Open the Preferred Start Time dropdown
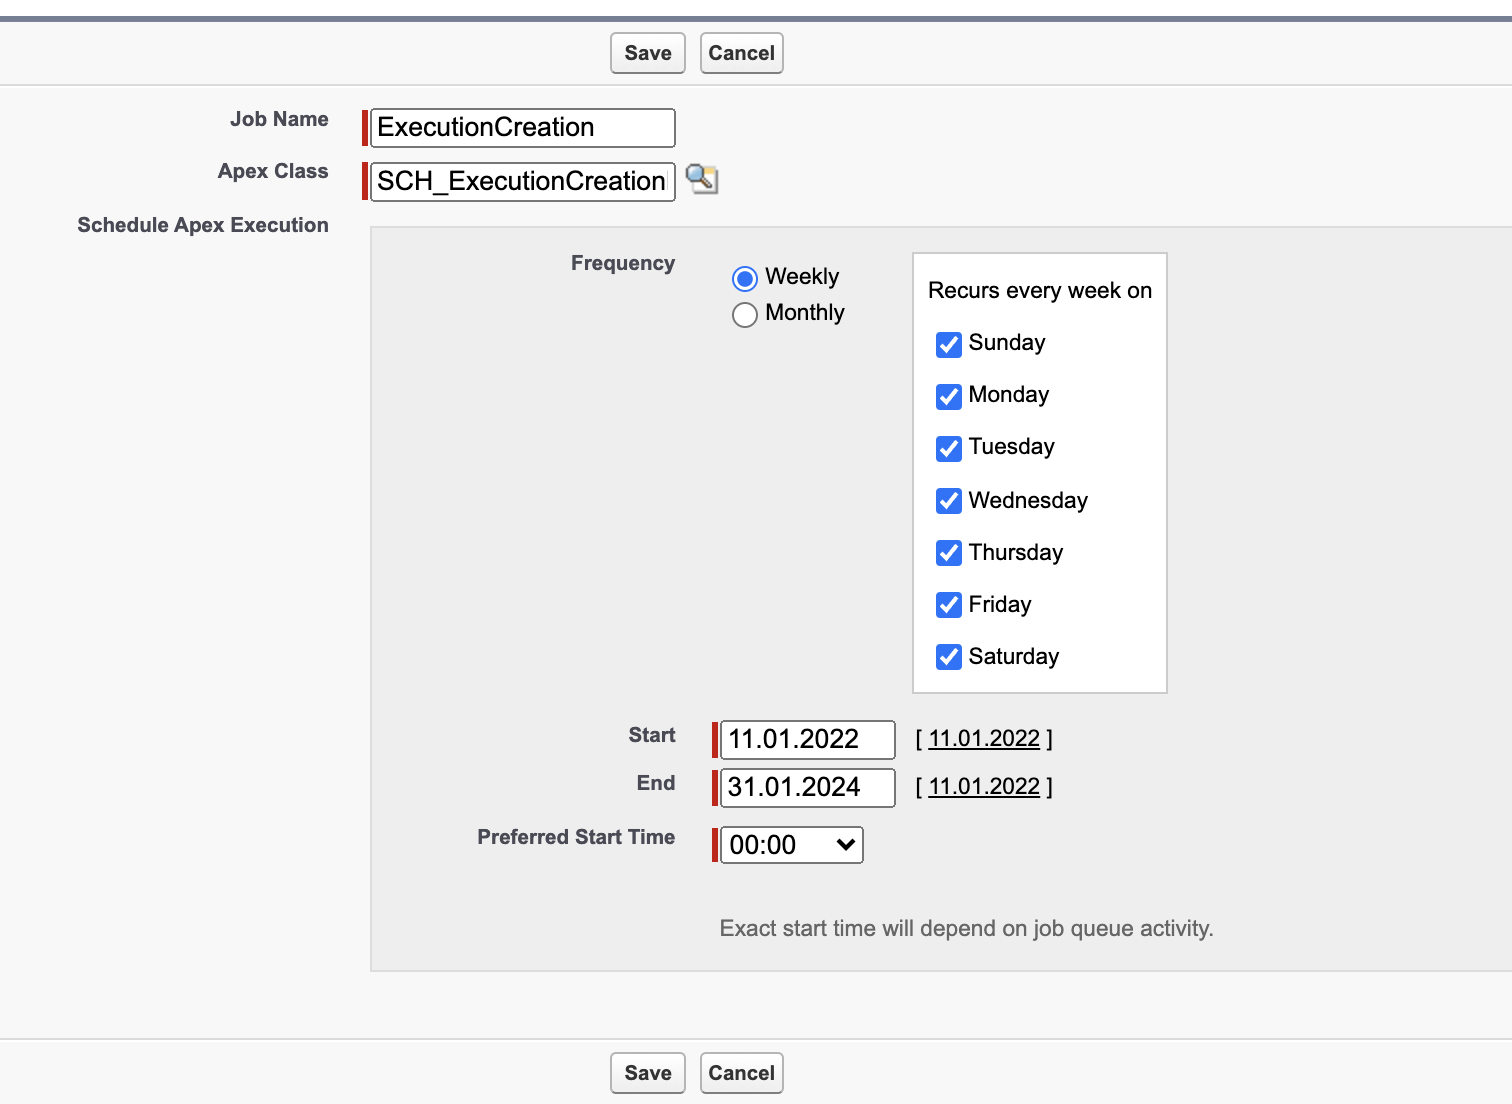Viewport: 1512px width, 1104px height. pos(791,845)
